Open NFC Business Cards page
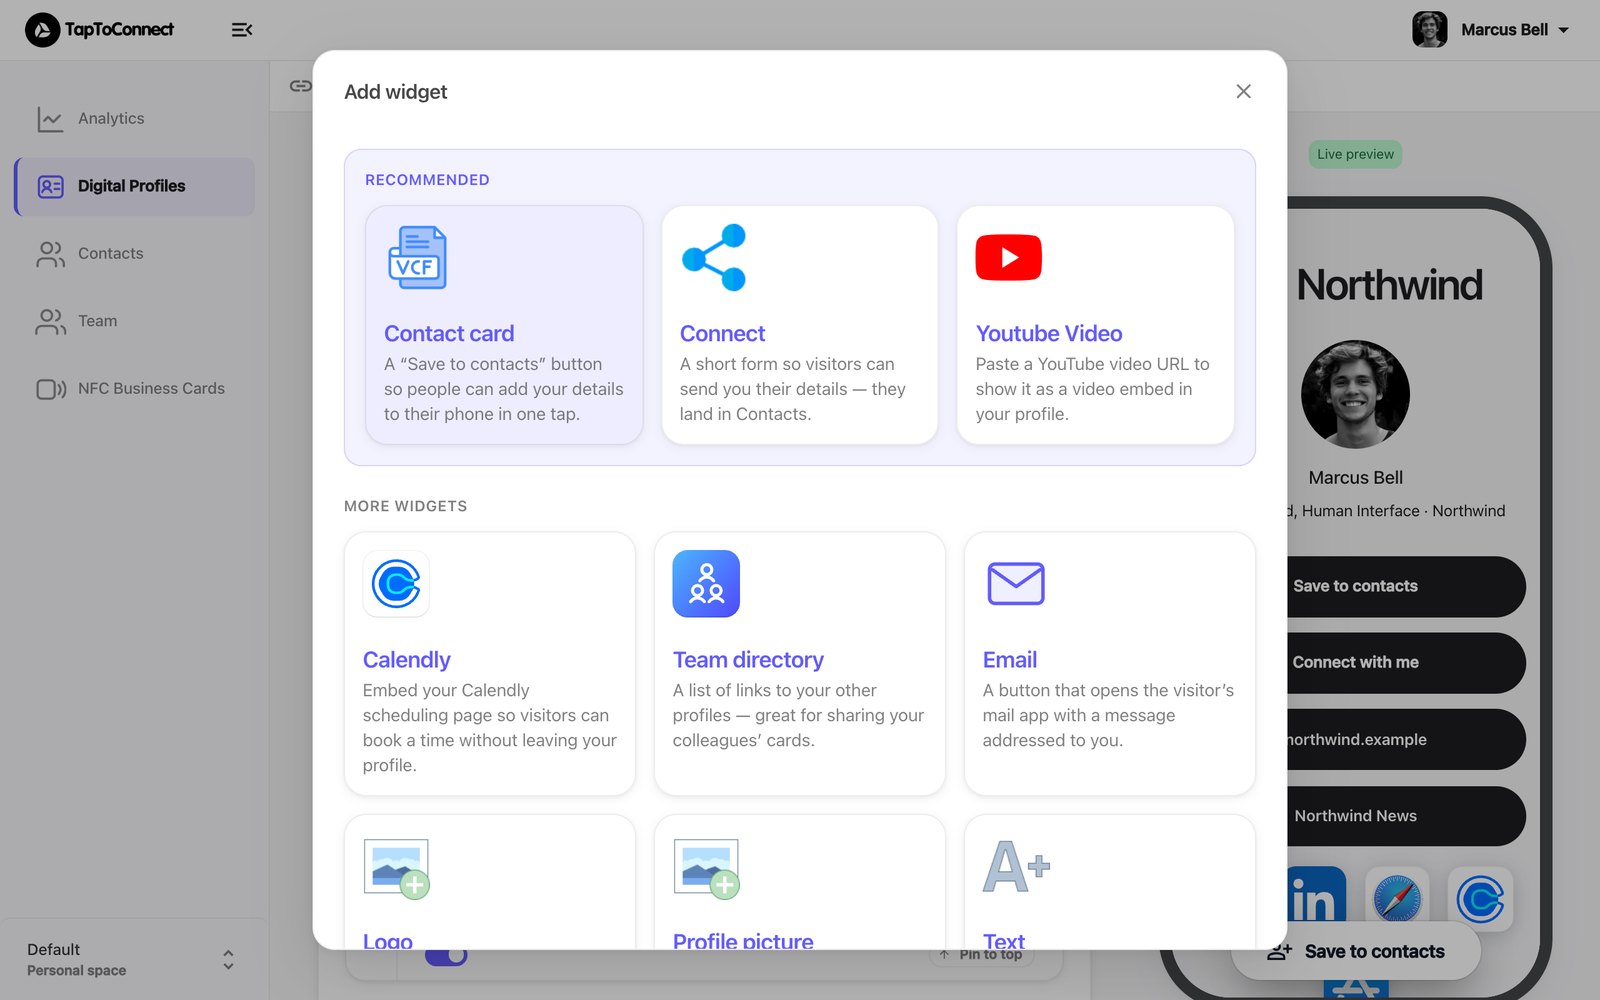 135,389
